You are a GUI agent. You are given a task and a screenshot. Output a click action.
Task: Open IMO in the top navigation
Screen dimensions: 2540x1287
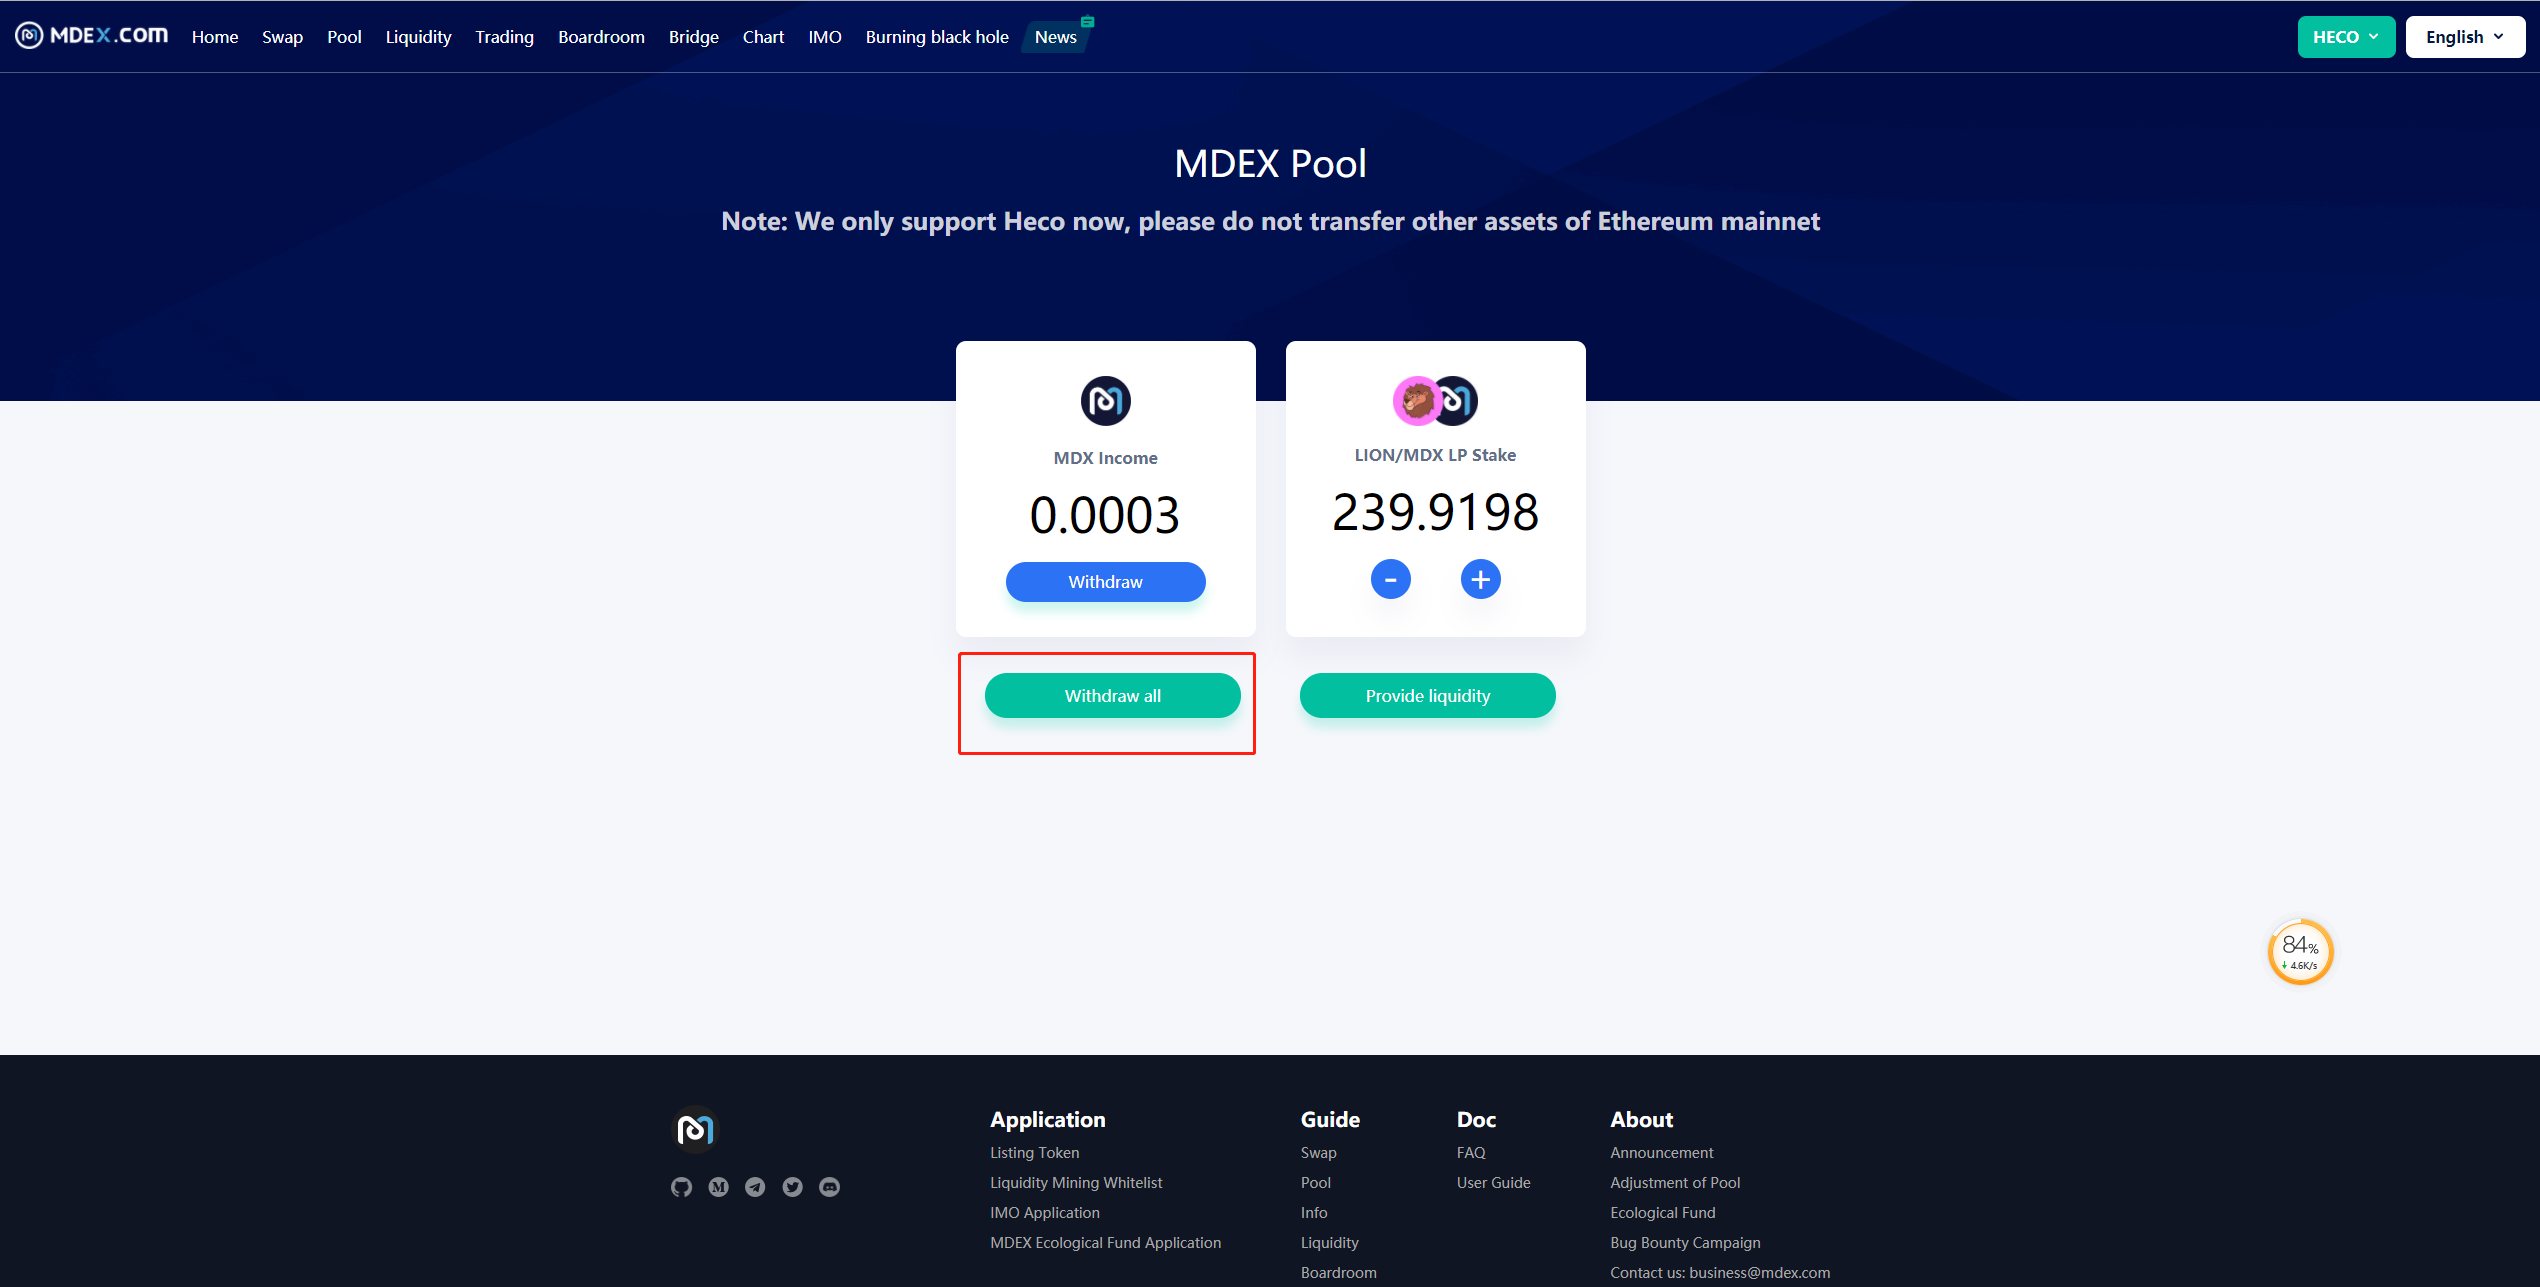[825, 37]
